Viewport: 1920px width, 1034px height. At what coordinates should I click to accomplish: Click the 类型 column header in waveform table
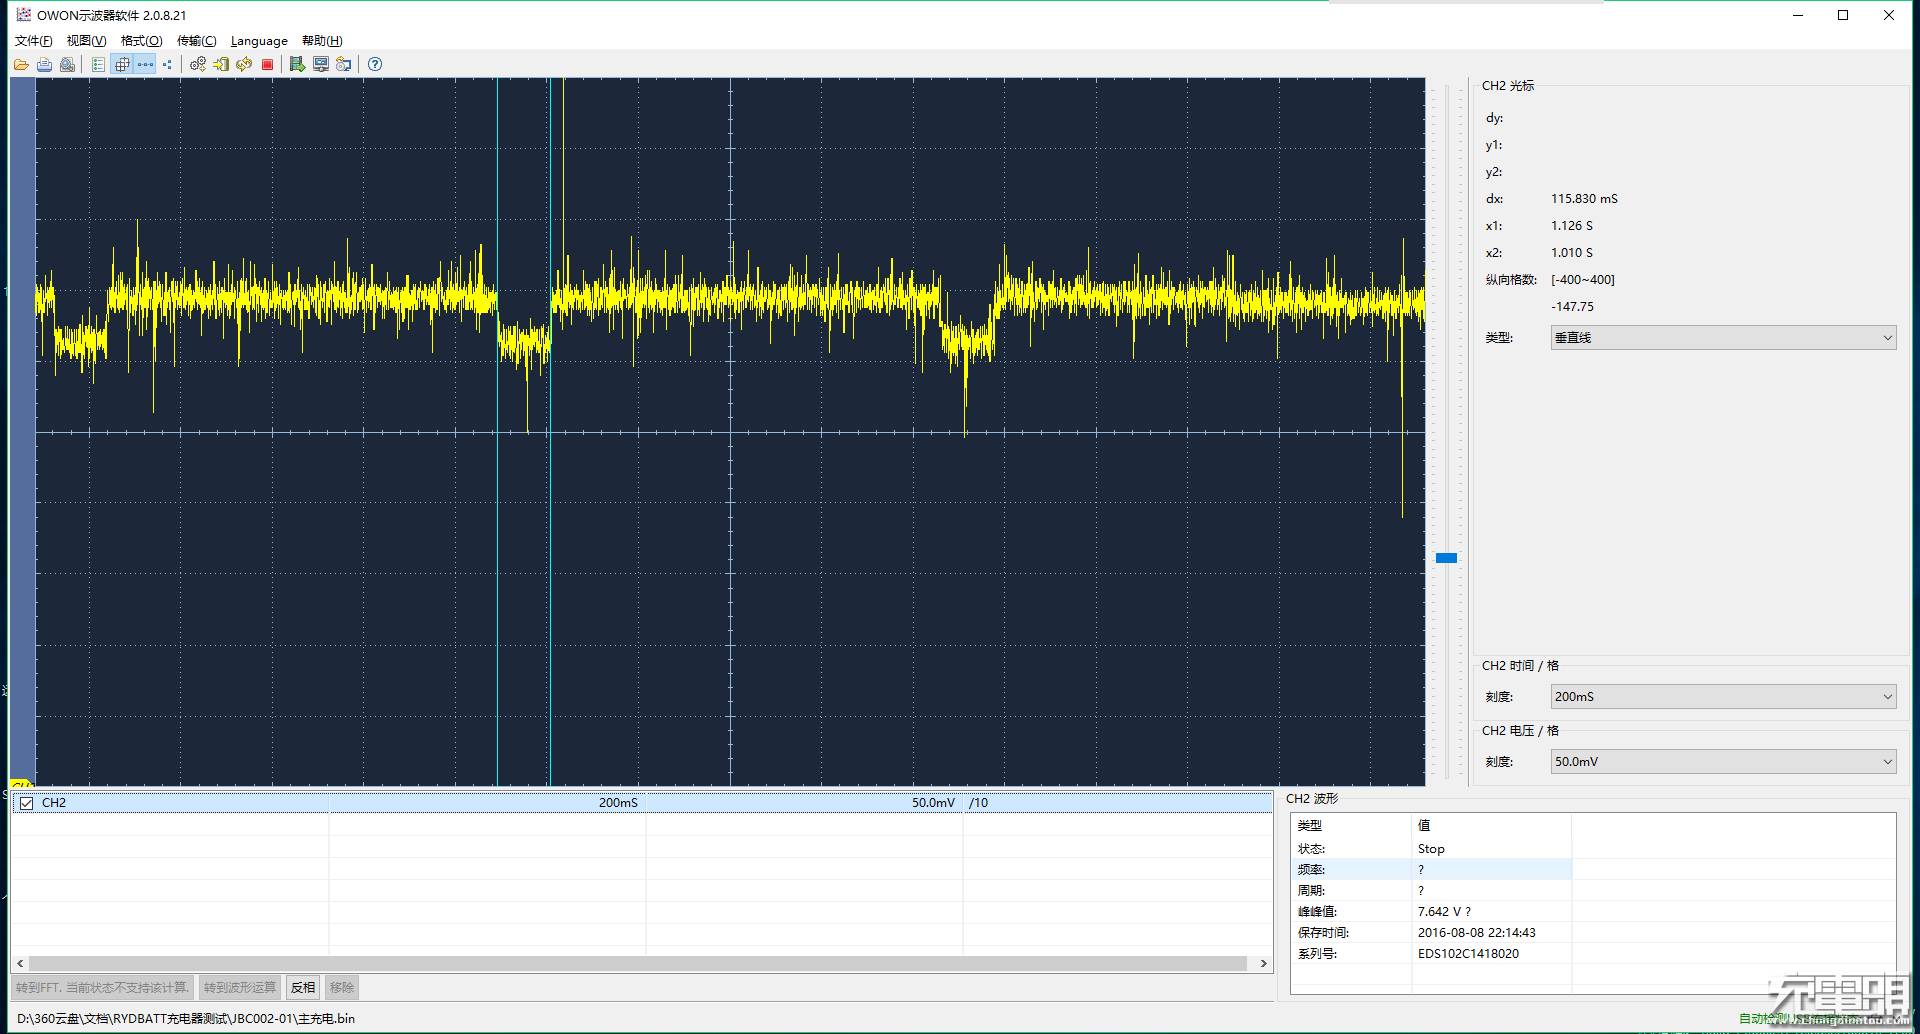[1351, 826]
